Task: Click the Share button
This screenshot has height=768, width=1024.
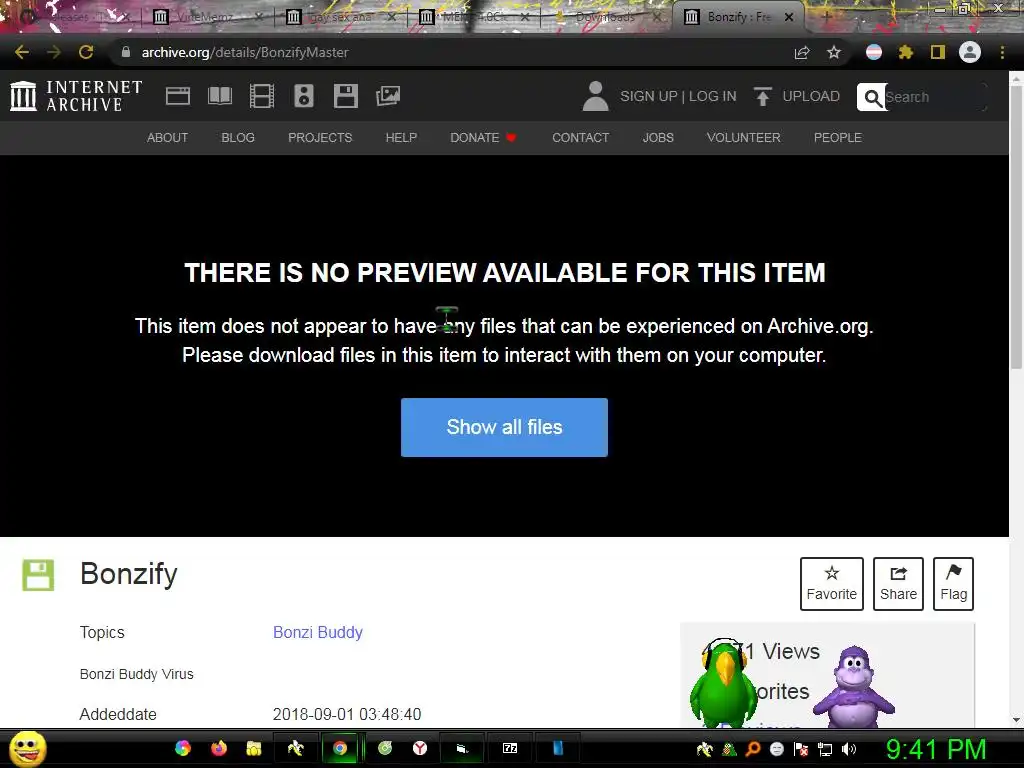Action: point(898,584)
